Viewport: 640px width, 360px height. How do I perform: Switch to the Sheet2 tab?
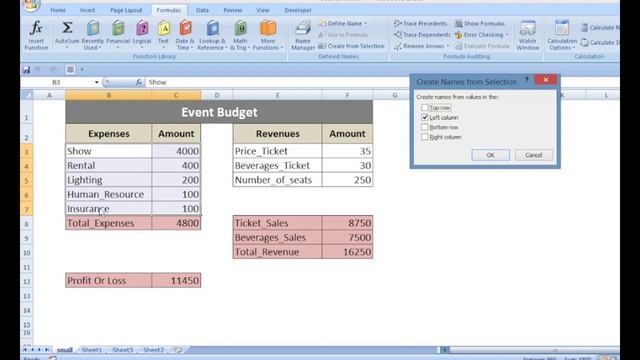point(153,350)
